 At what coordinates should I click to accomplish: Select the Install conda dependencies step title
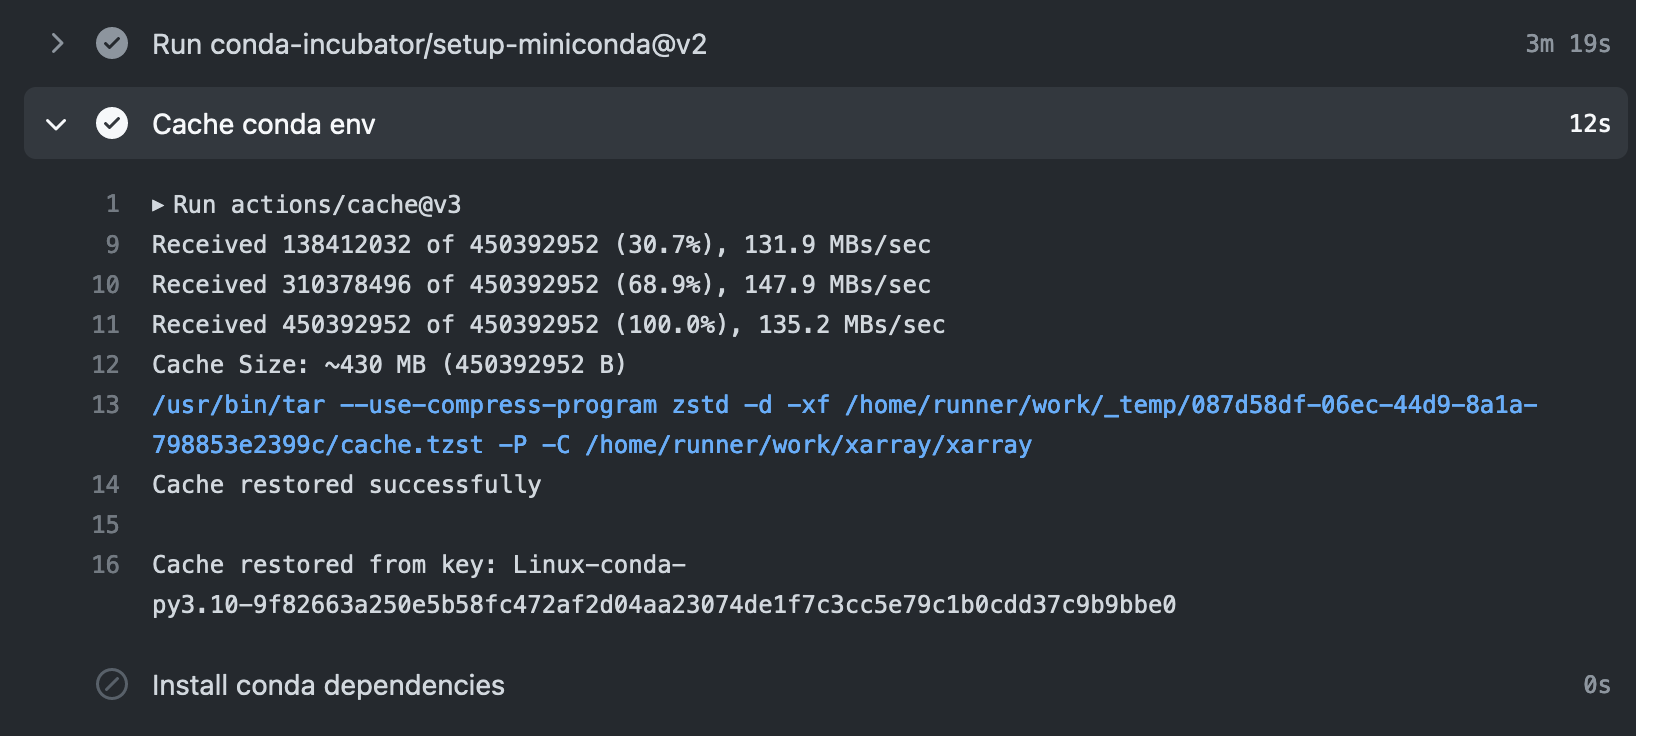coord(328,685)
